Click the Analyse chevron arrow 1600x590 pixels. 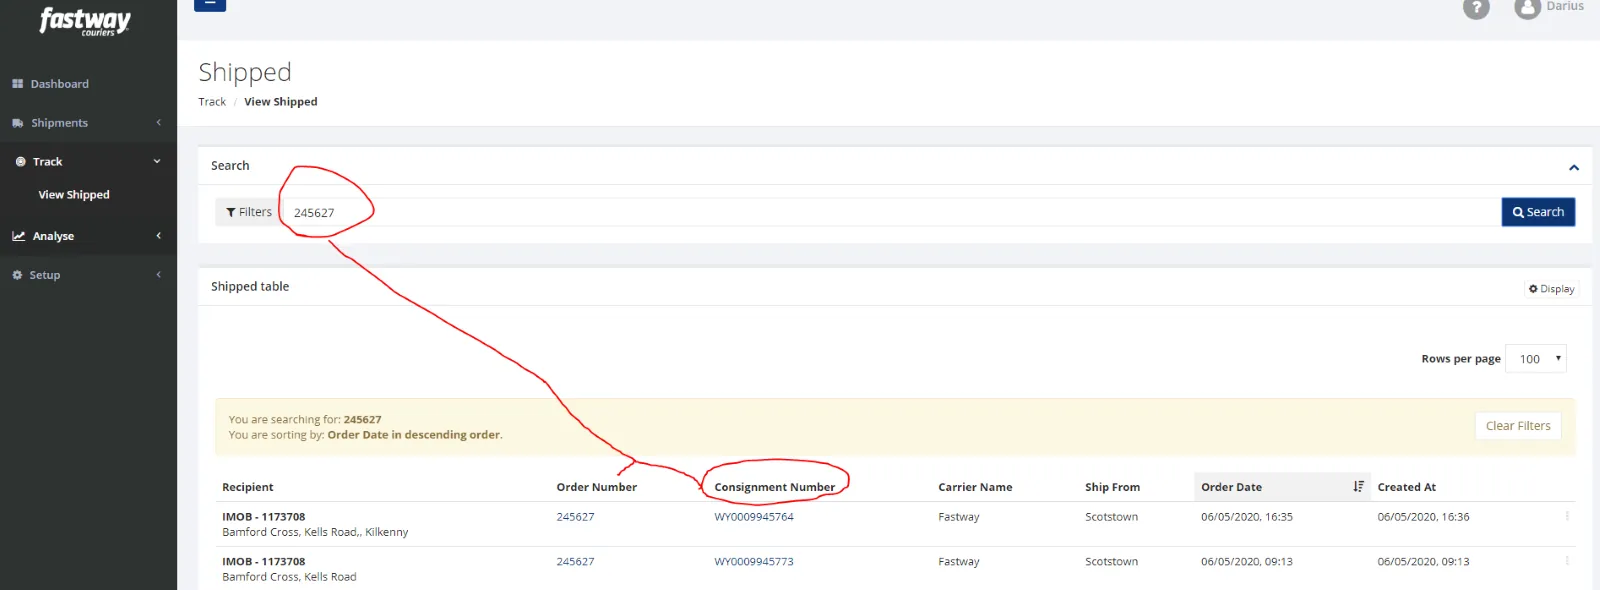click(x=158, y=236)
